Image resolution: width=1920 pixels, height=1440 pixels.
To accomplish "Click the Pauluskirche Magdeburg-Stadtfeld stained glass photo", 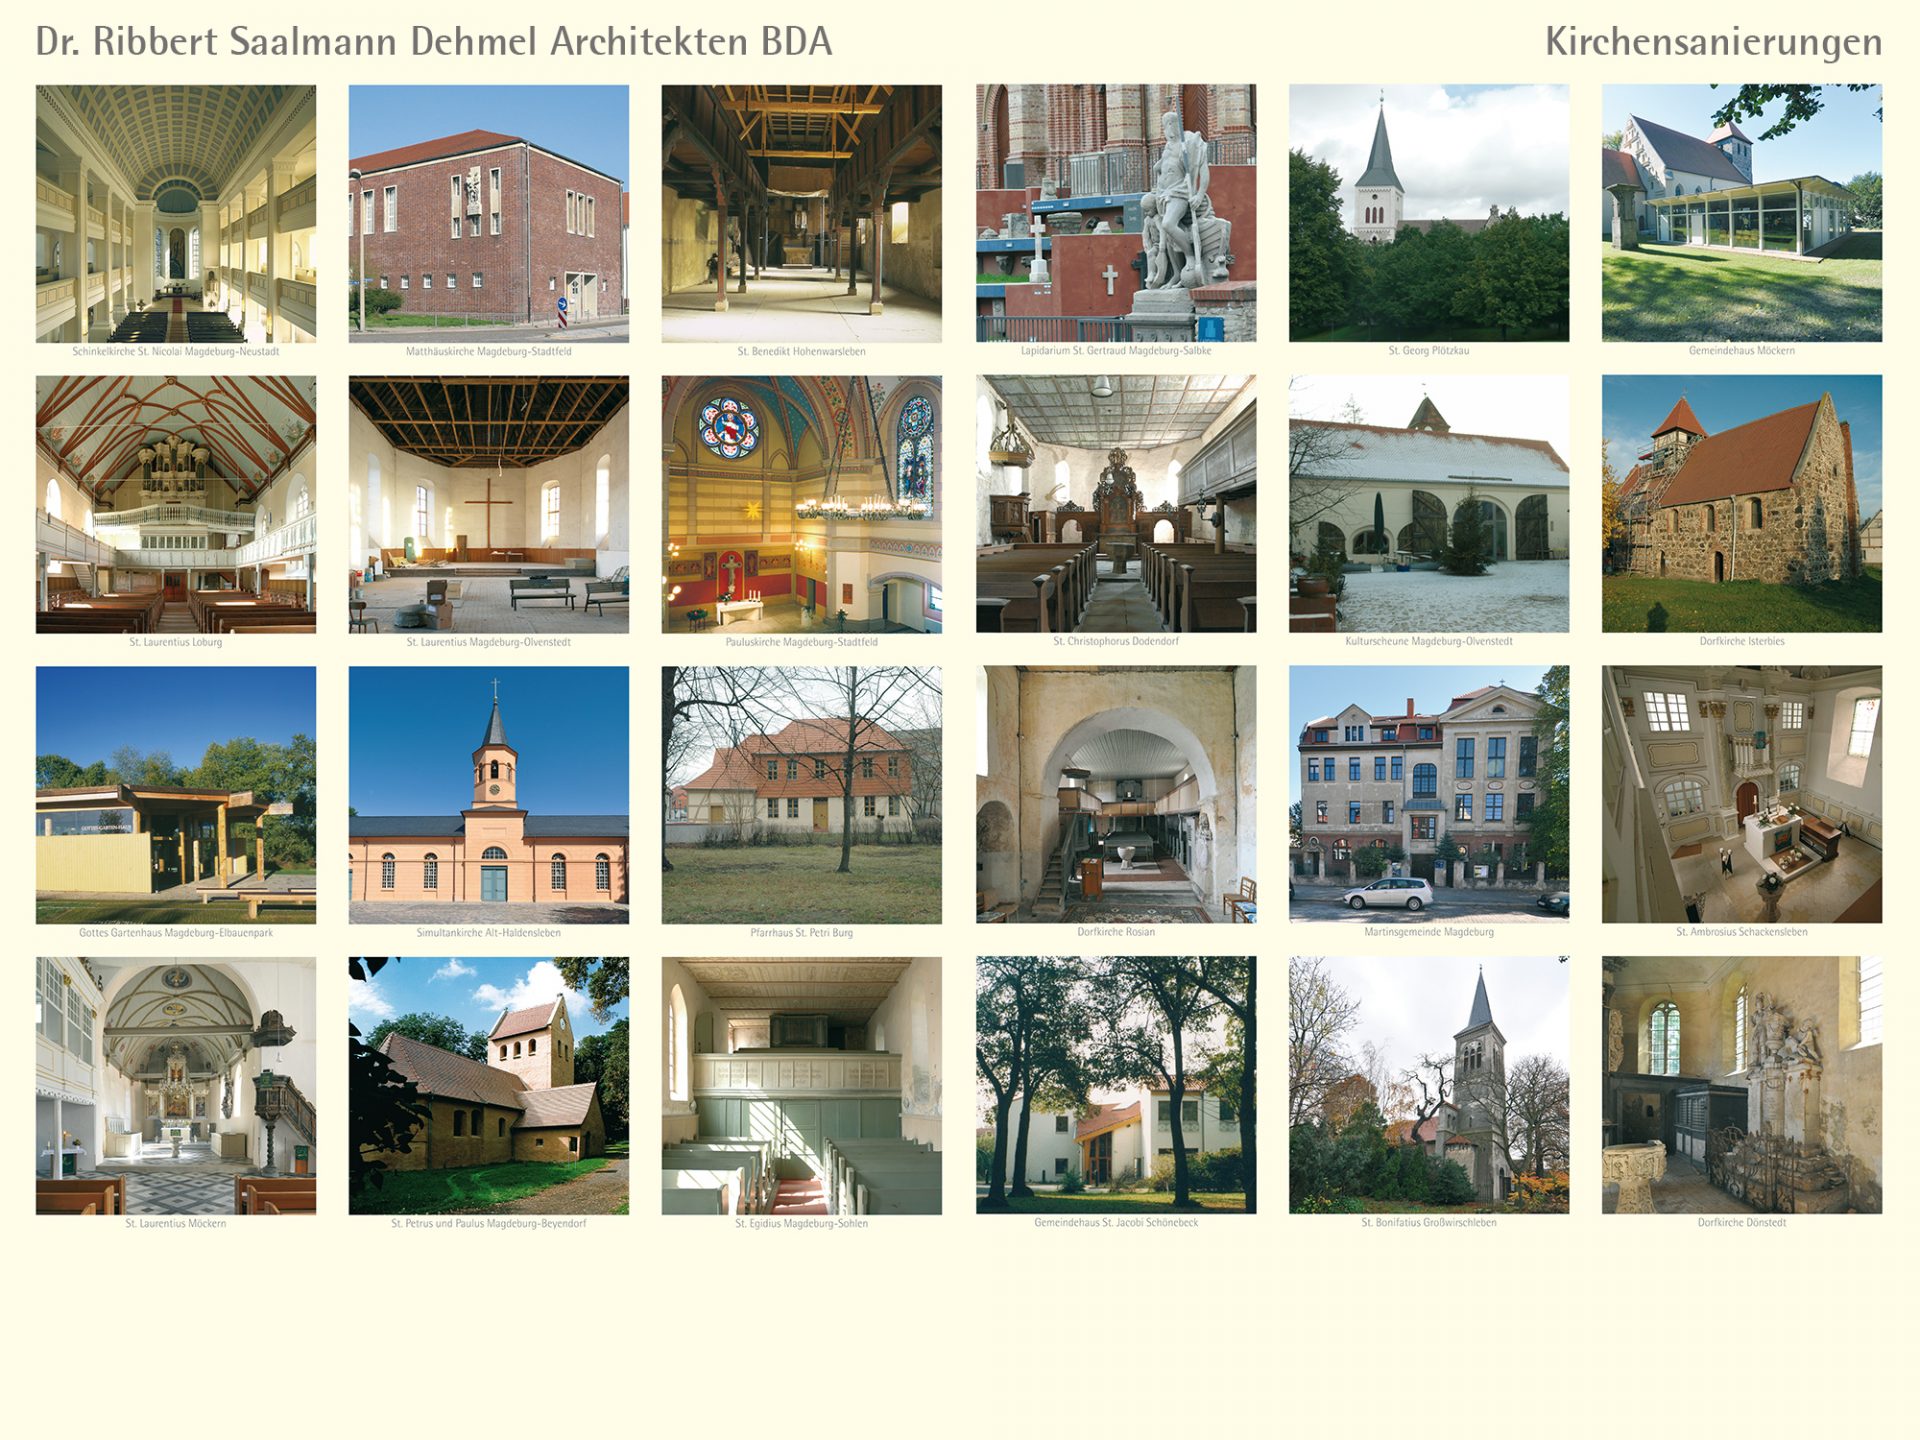I will click(801, 504).
